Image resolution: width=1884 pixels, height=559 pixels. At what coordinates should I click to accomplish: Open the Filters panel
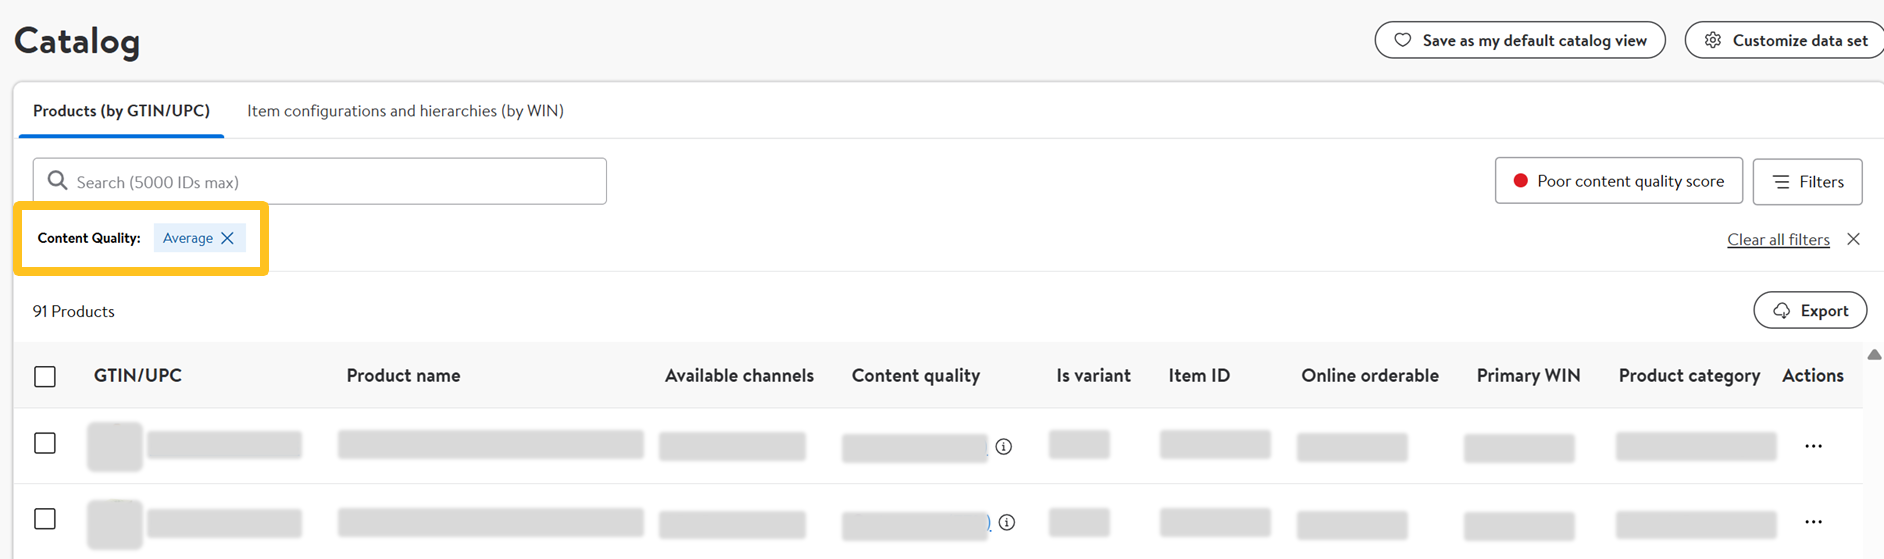point(1807,181)
